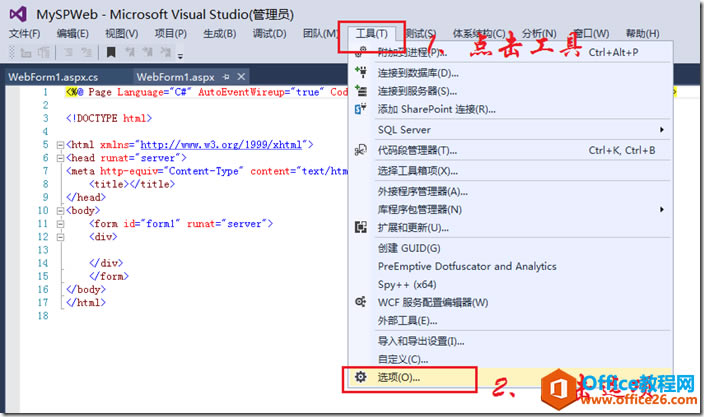
Task: Collapse the body element outline on line 10
Action: click(x=60, y=211)
